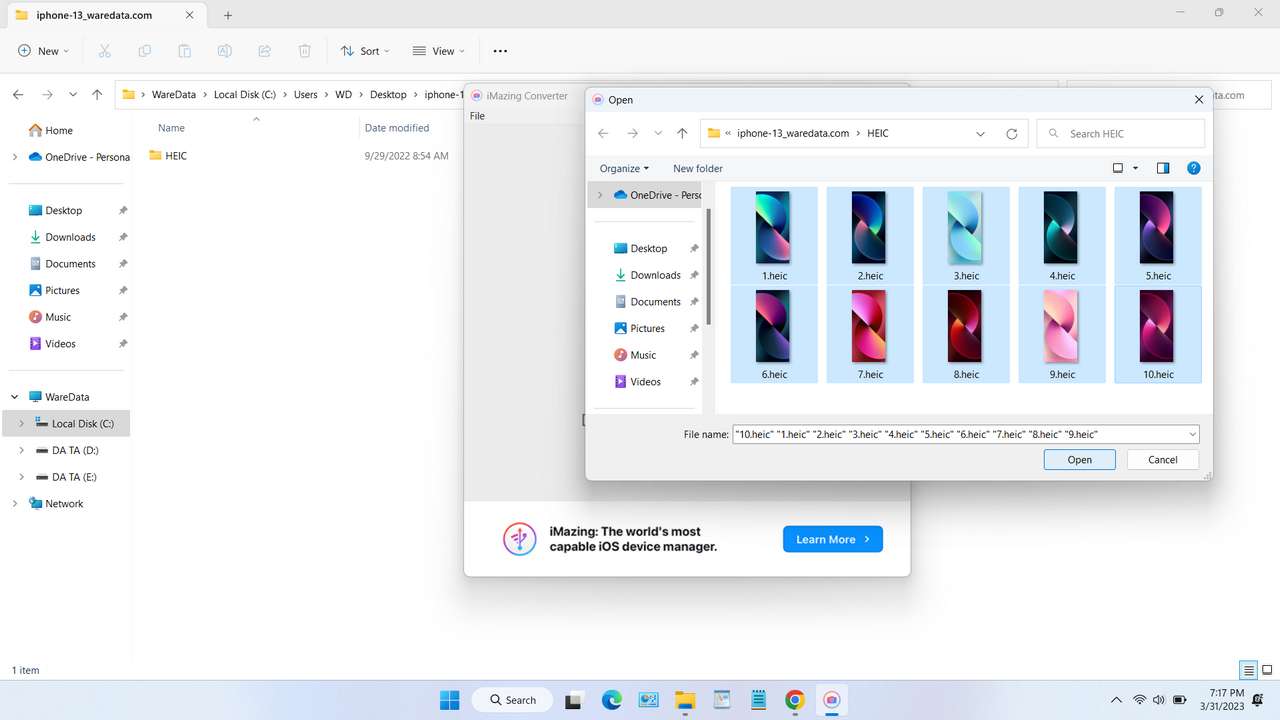The width and height of the screenshot is (1280, 720).
Task: Click the File menu in iMazing Converter
Action: pyautogui.click(x=477, y=115)
